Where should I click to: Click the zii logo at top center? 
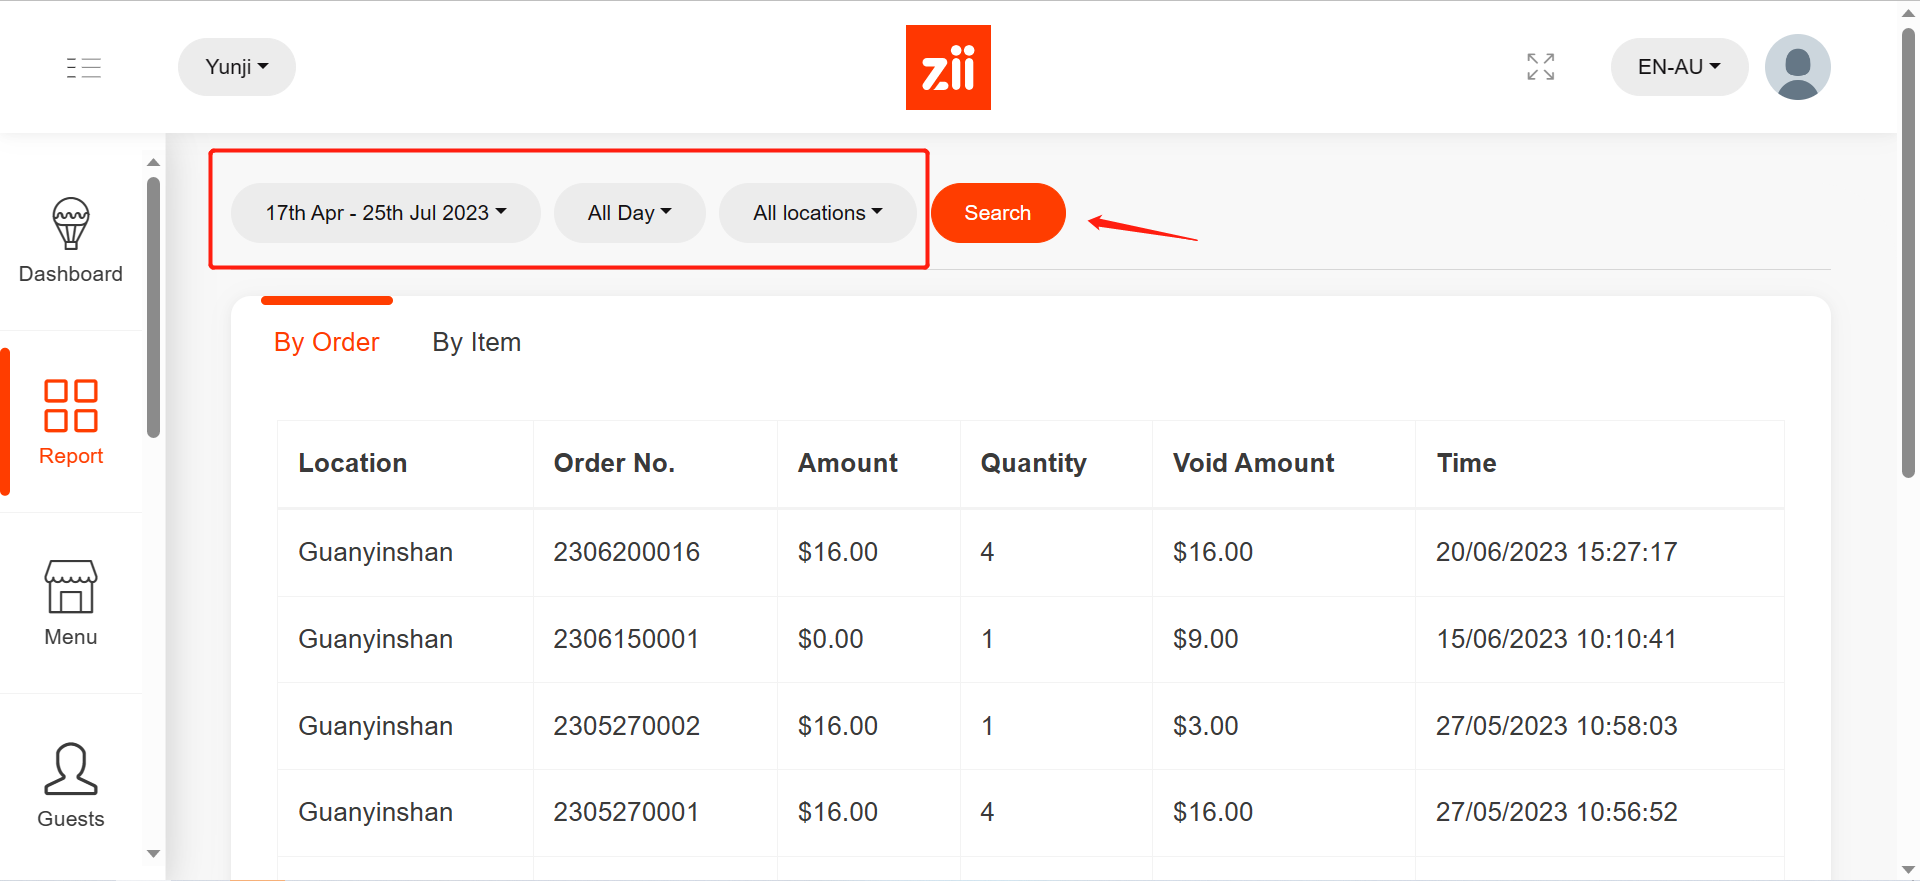[x=948, y=66]
